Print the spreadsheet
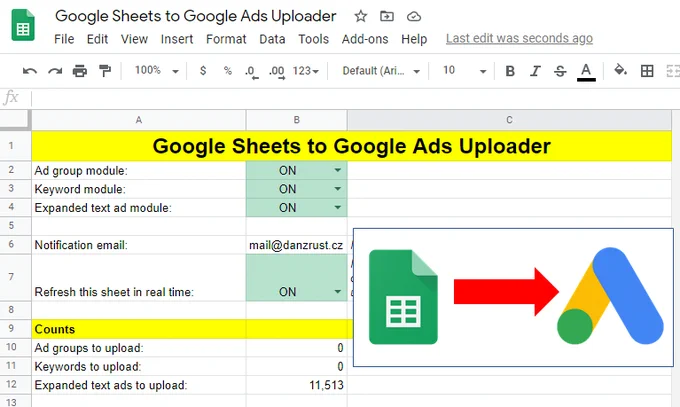The image size is (680, 407). 80,71
